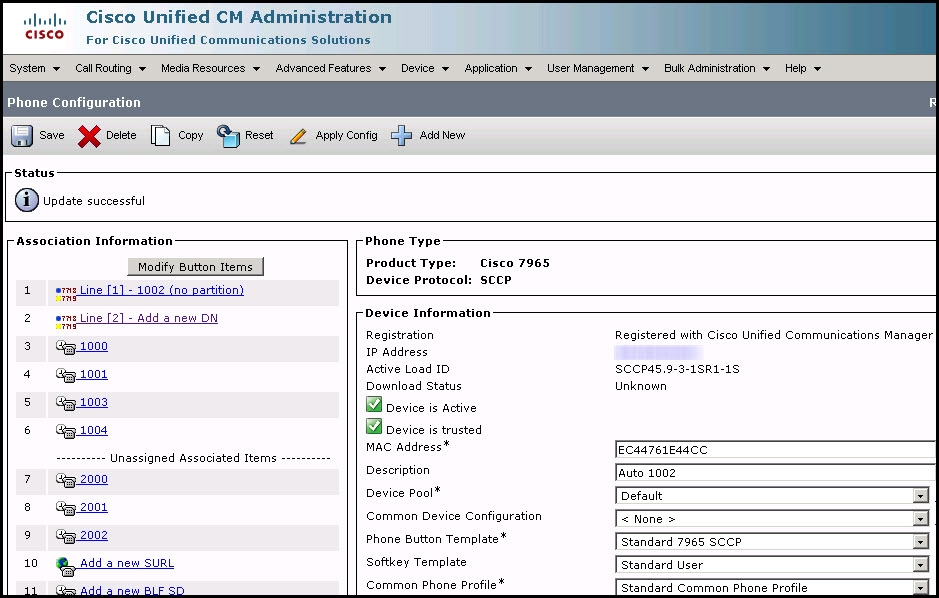
Task: Click the Copy label in the toolbar
Action: click(x=190, y=135)
